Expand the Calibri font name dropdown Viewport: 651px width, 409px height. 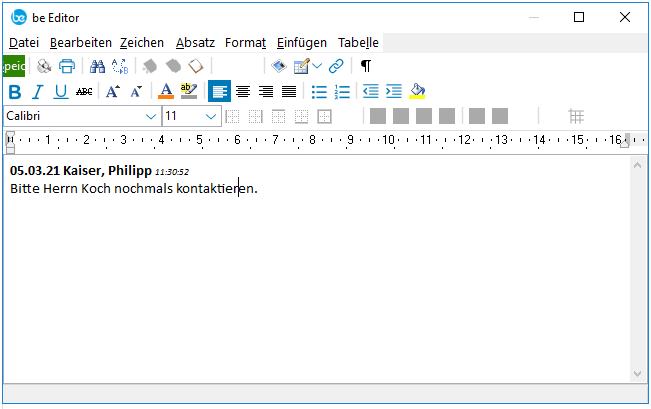151,116
